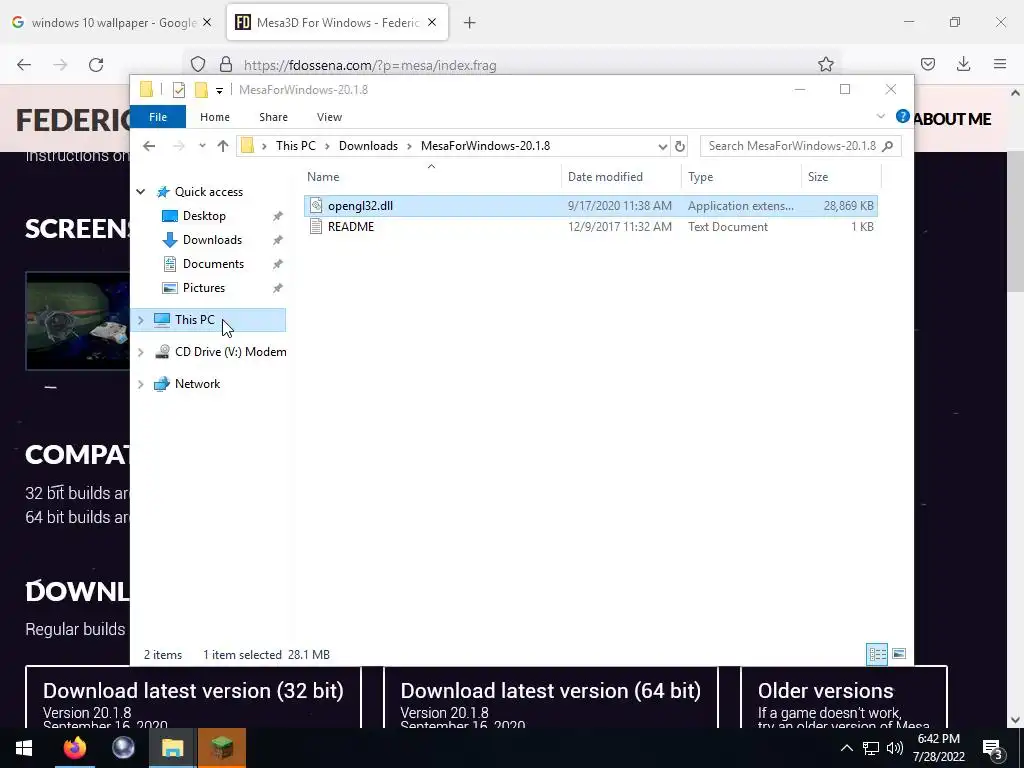The height and width of the screenshot is (768, 1024).
Task: Click the Minecraft block taskbar icon
Action: pyautogui.click(x=222, y=748)
